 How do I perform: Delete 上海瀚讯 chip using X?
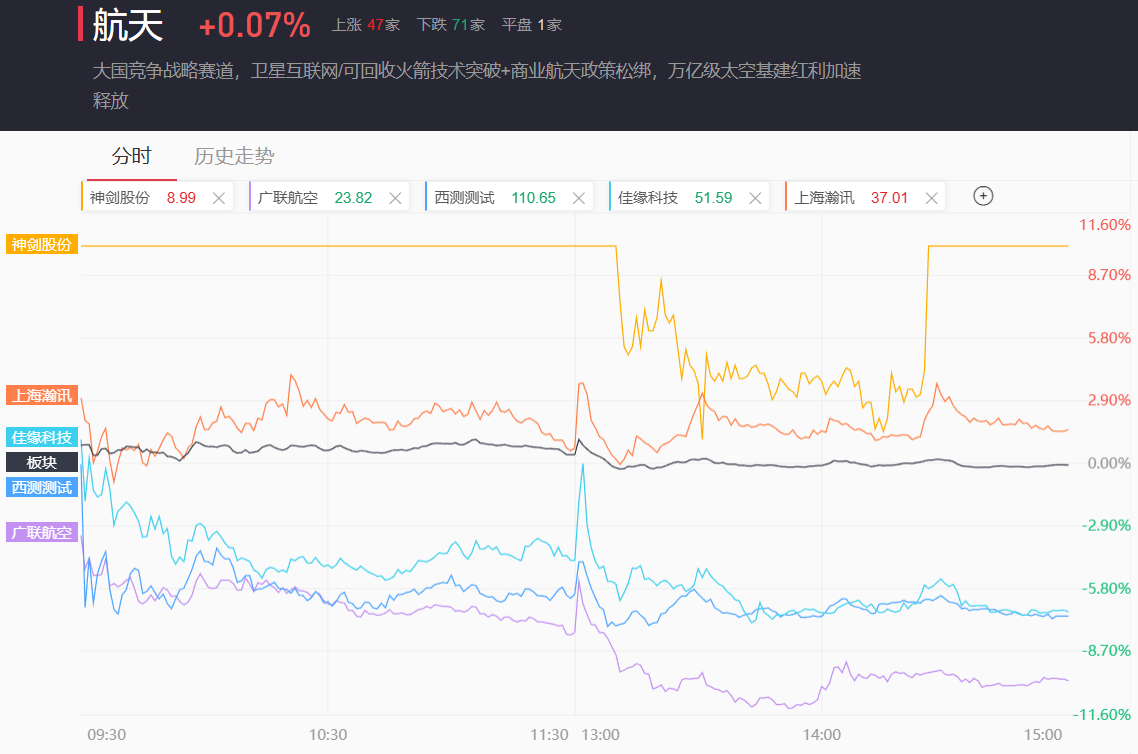click(x=931, y=198)
